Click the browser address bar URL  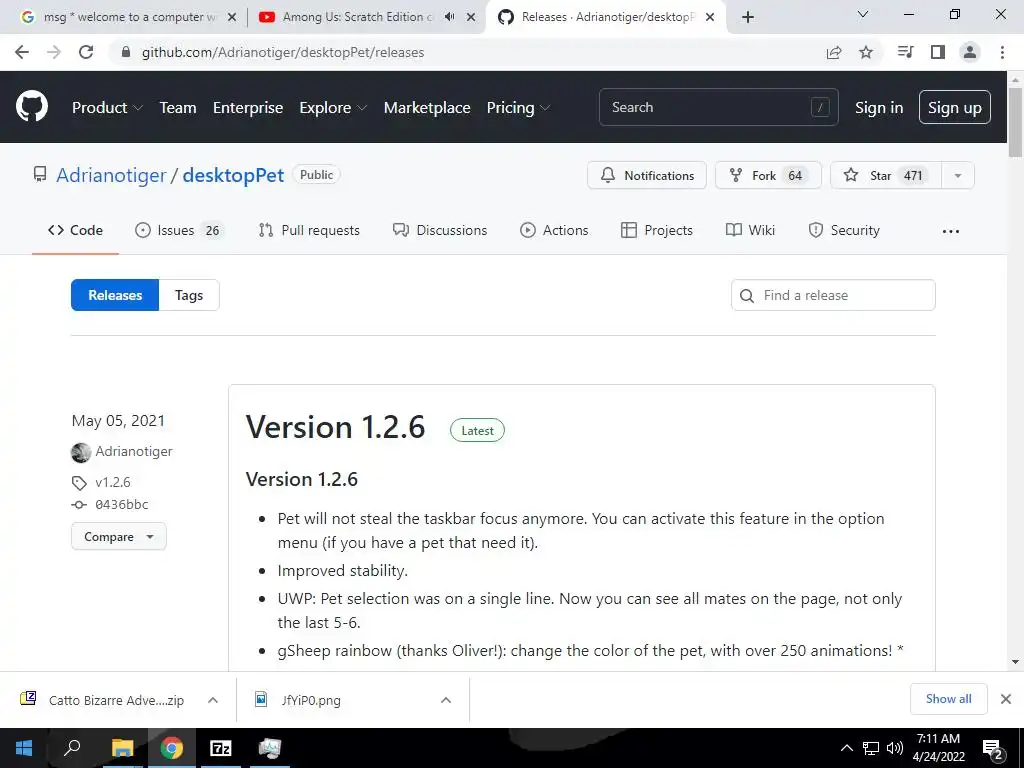(283, 52)
